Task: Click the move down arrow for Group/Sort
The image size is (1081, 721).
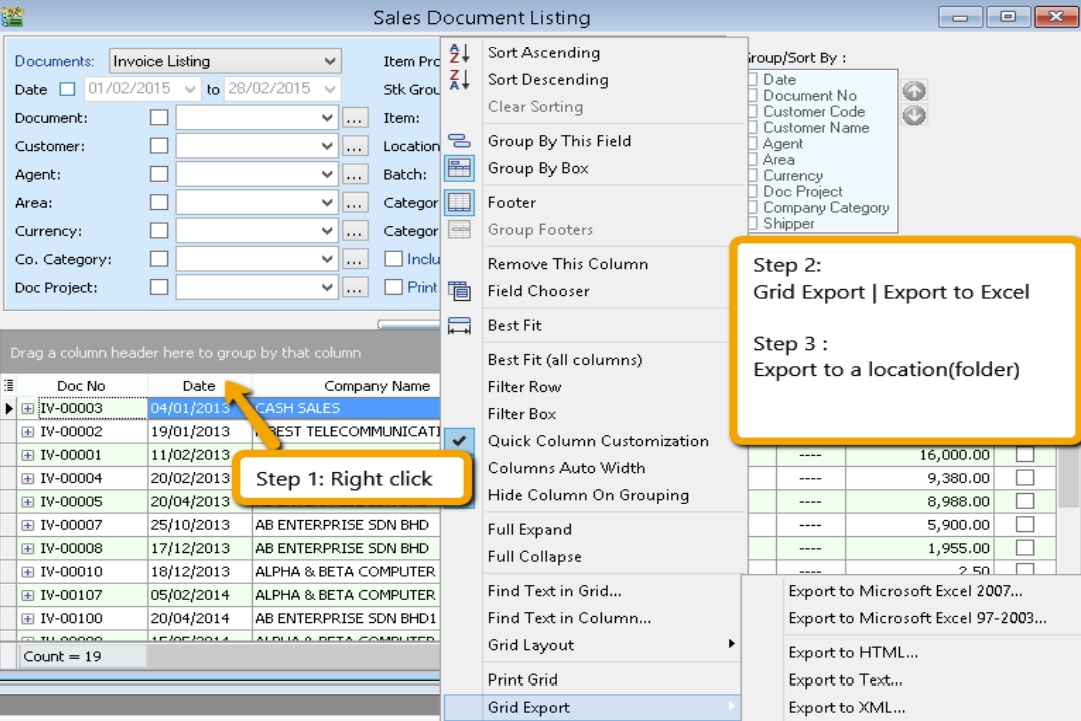Action: pos(914,115)
